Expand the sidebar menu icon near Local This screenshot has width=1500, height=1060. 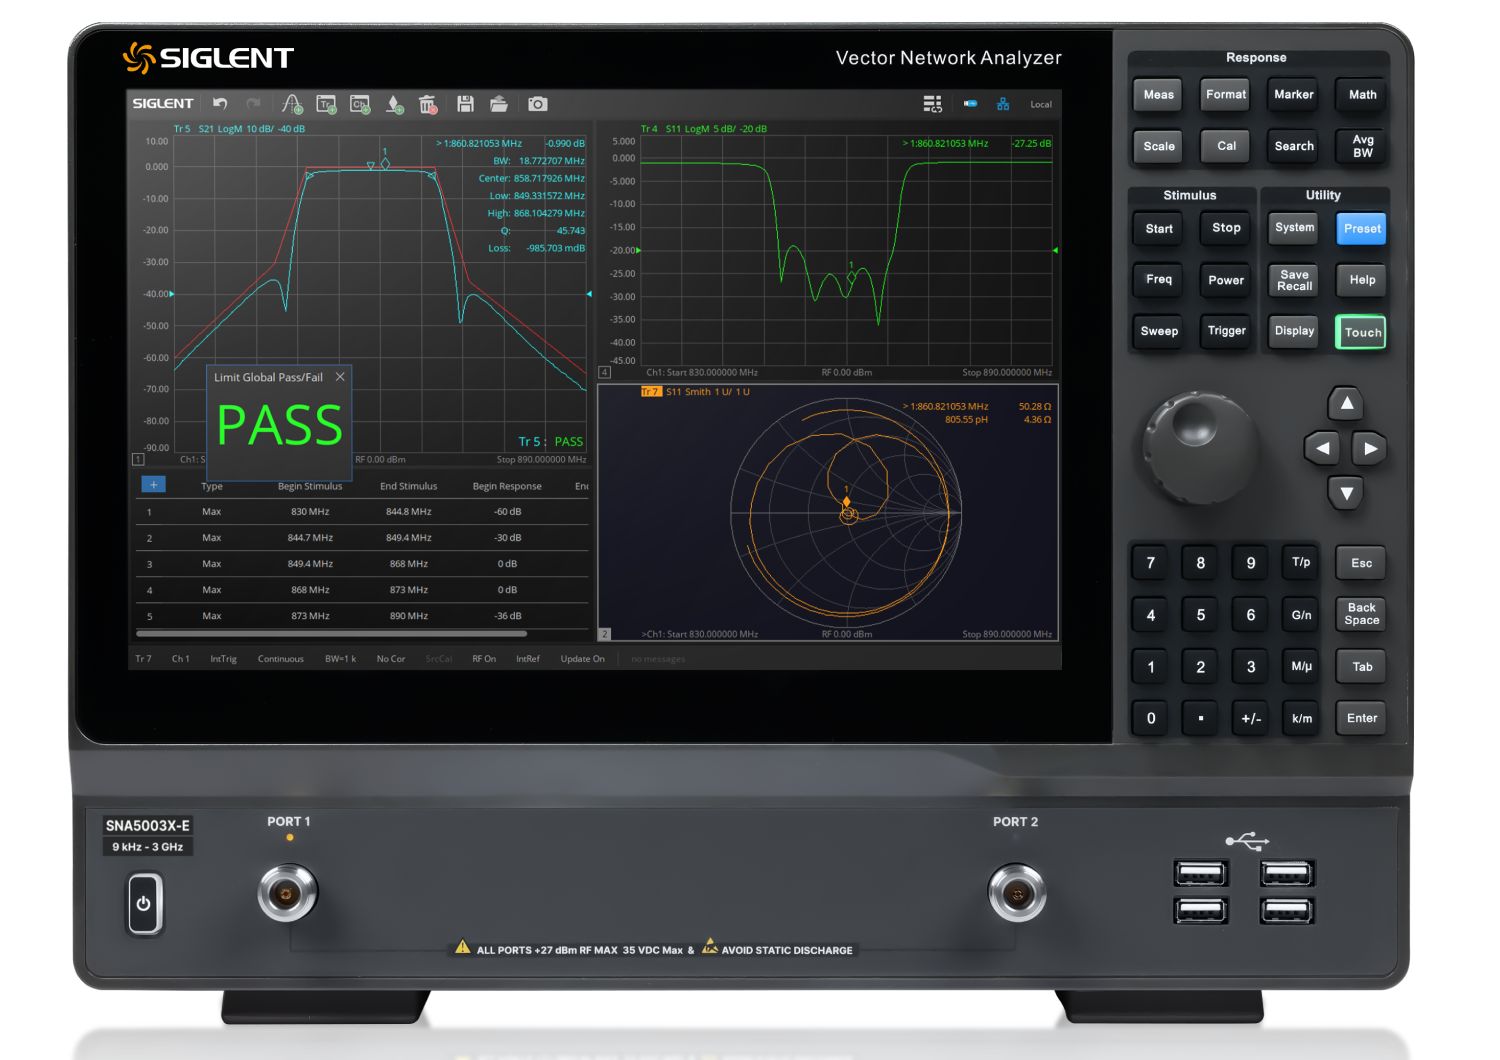tap(932, 103)
